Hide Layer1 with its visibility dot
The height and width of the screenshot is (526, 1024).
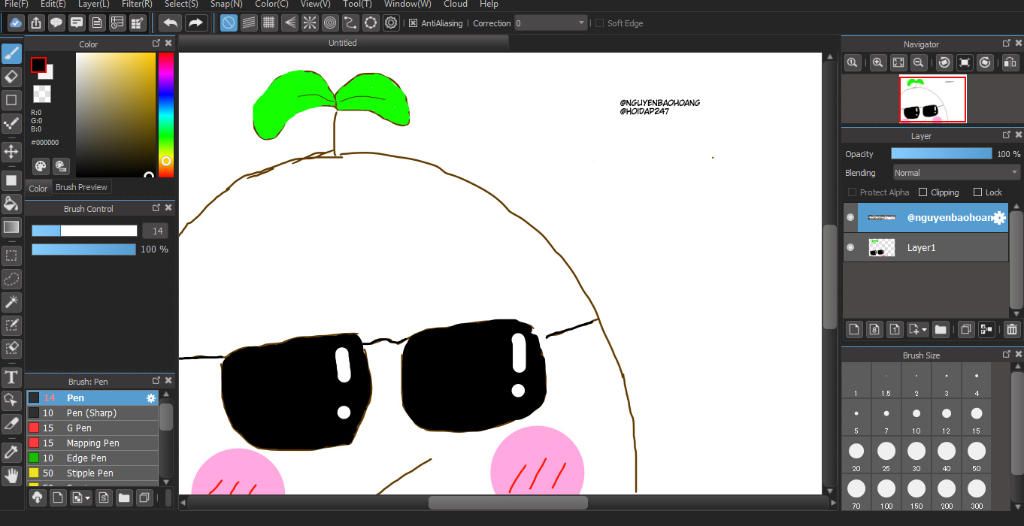tap(851, 247)
